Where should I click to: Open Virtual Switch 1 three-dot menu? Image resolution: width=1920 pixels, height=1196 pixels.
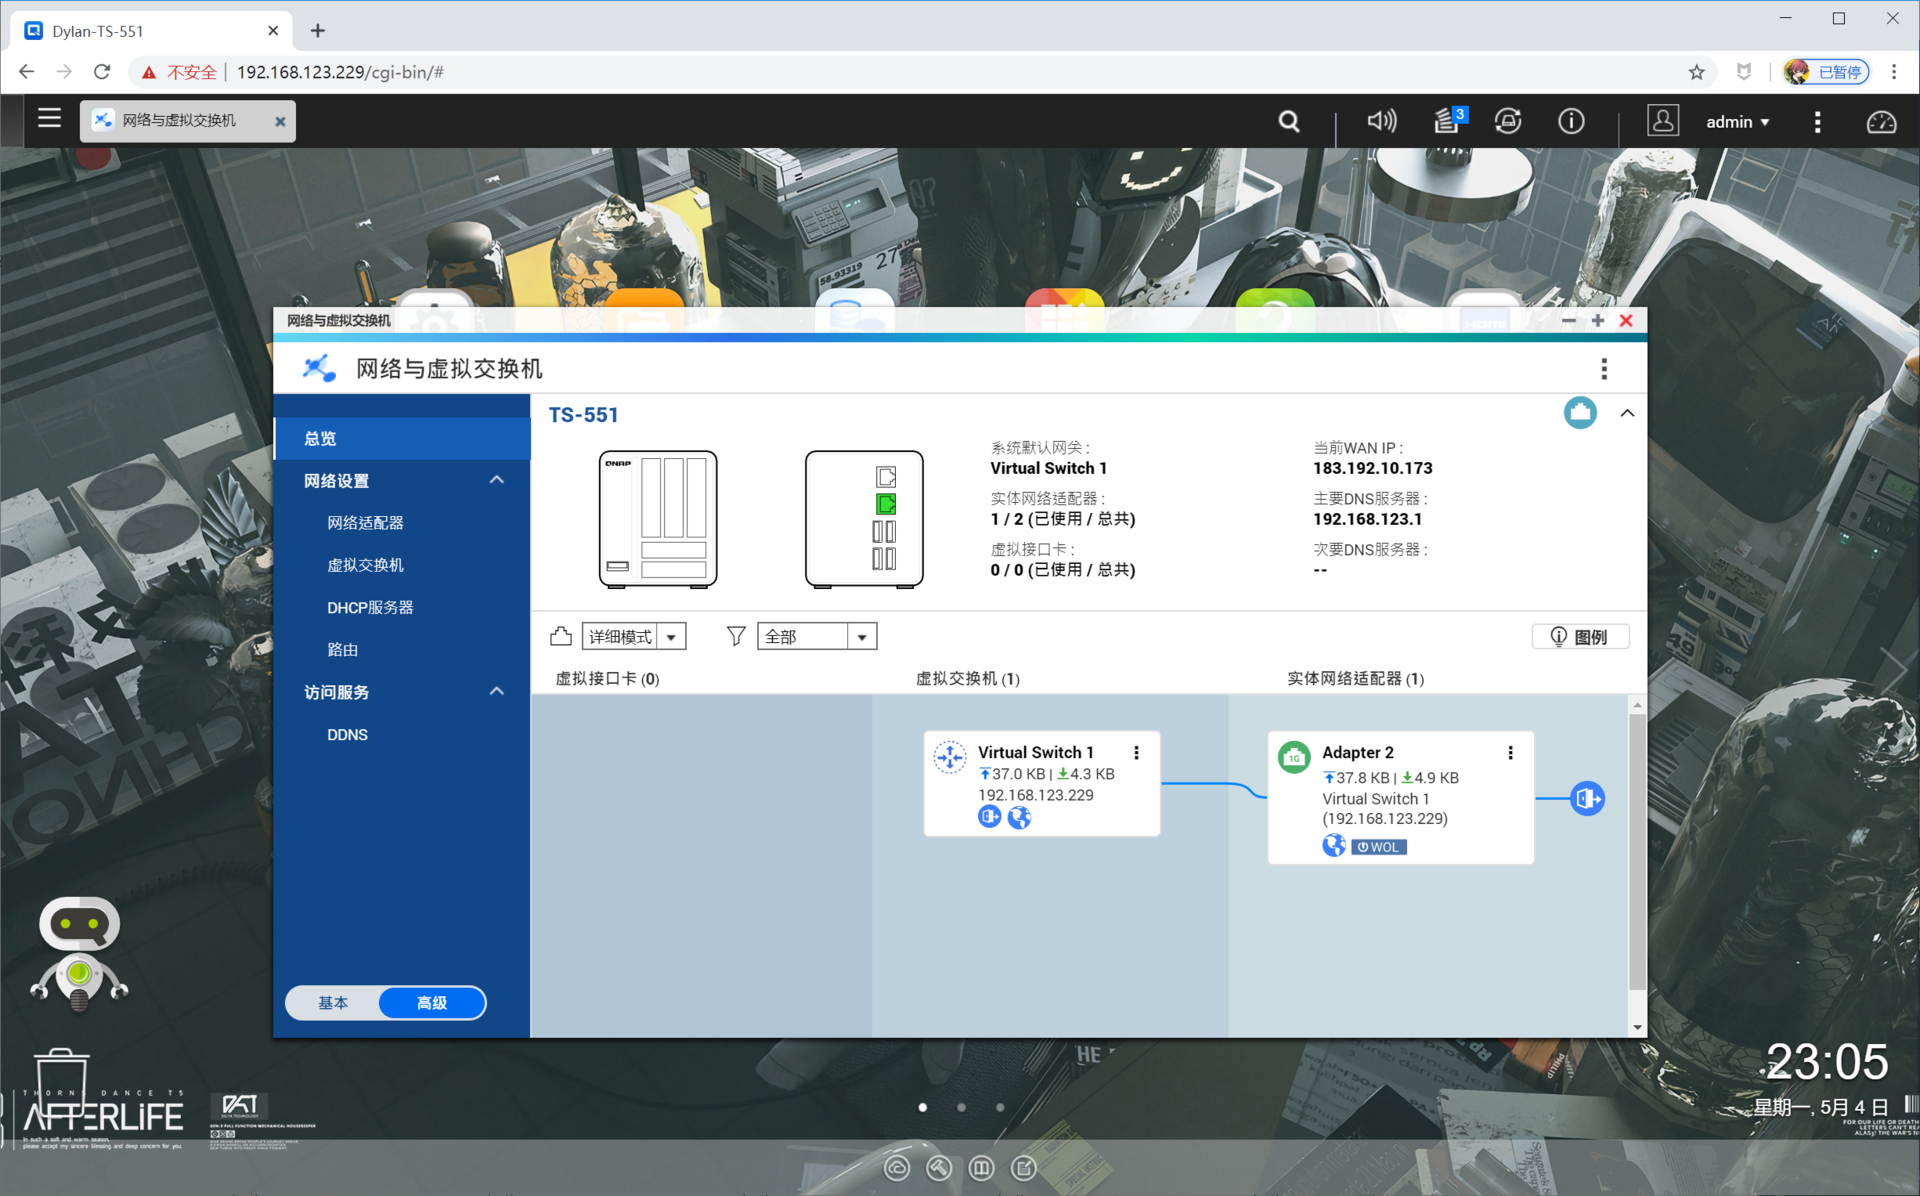point(1136,752)
